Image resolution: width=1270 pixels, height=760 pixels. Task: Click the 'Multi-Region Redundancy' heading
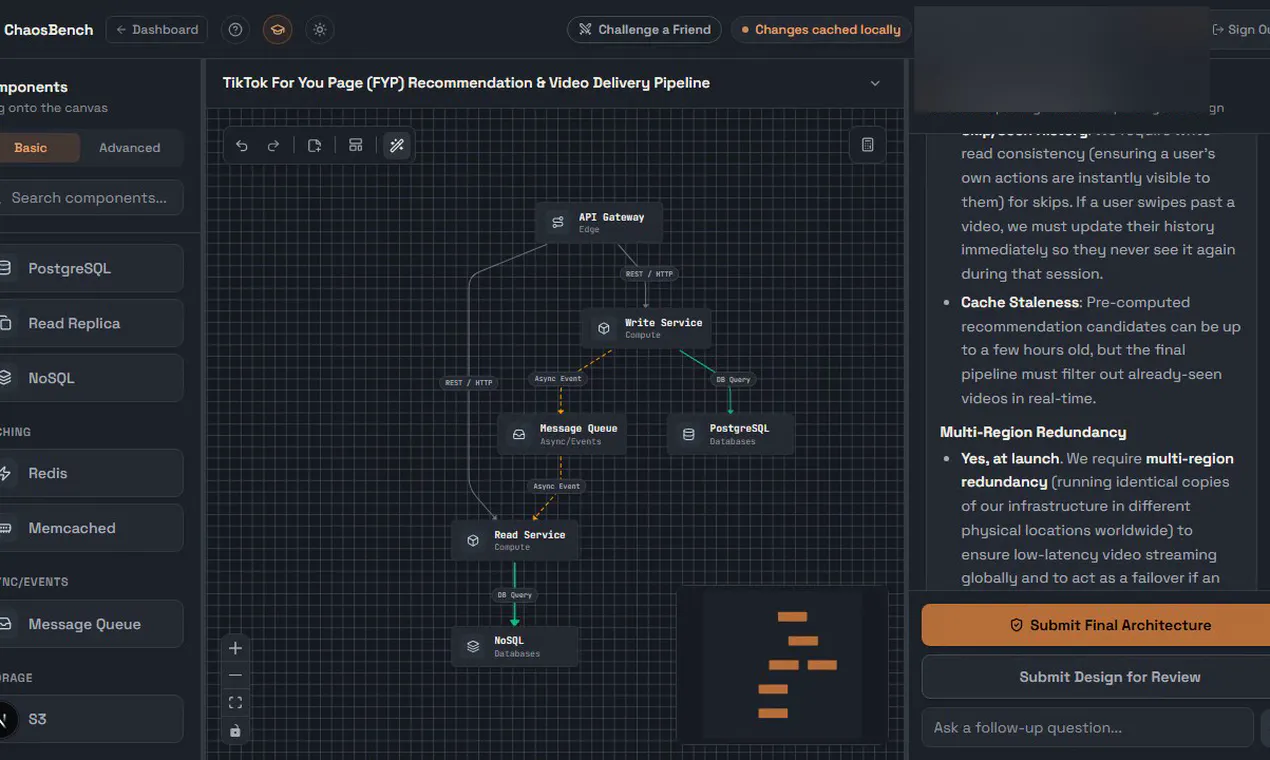click(1033, 432)
